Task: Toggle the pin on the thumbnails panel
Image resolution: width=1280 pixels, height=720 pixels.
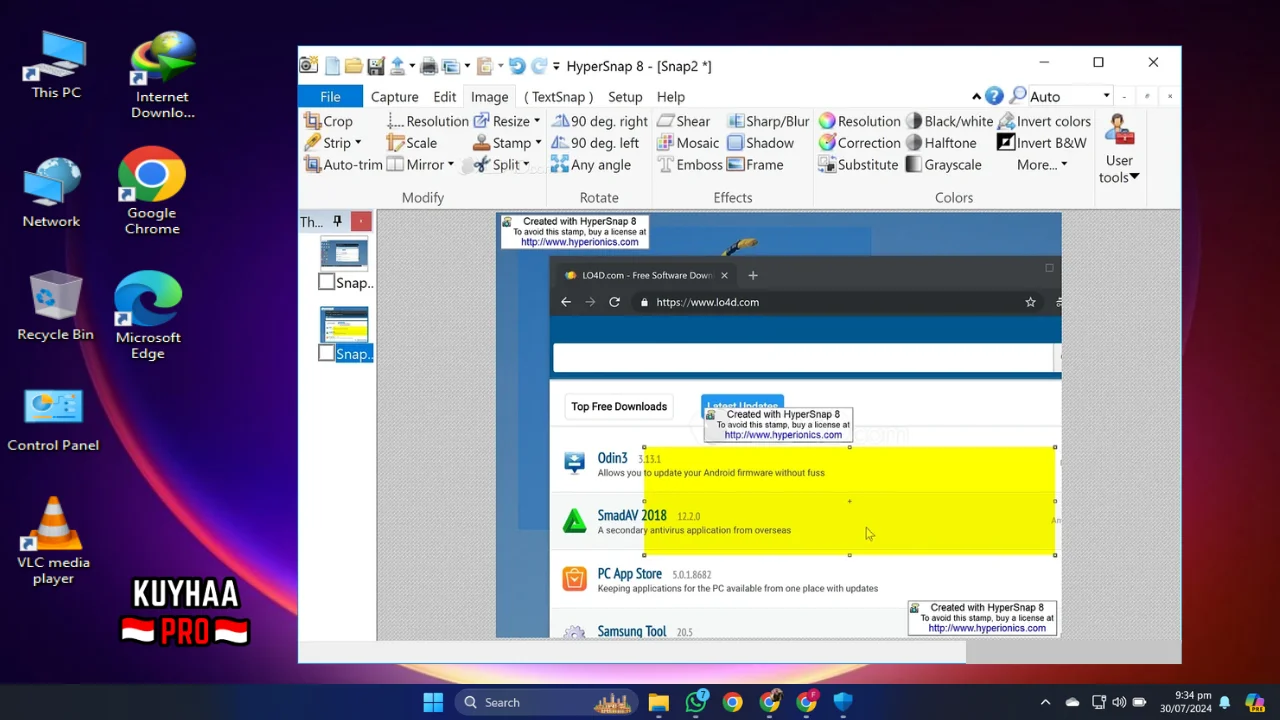Action: coord(337,221)
